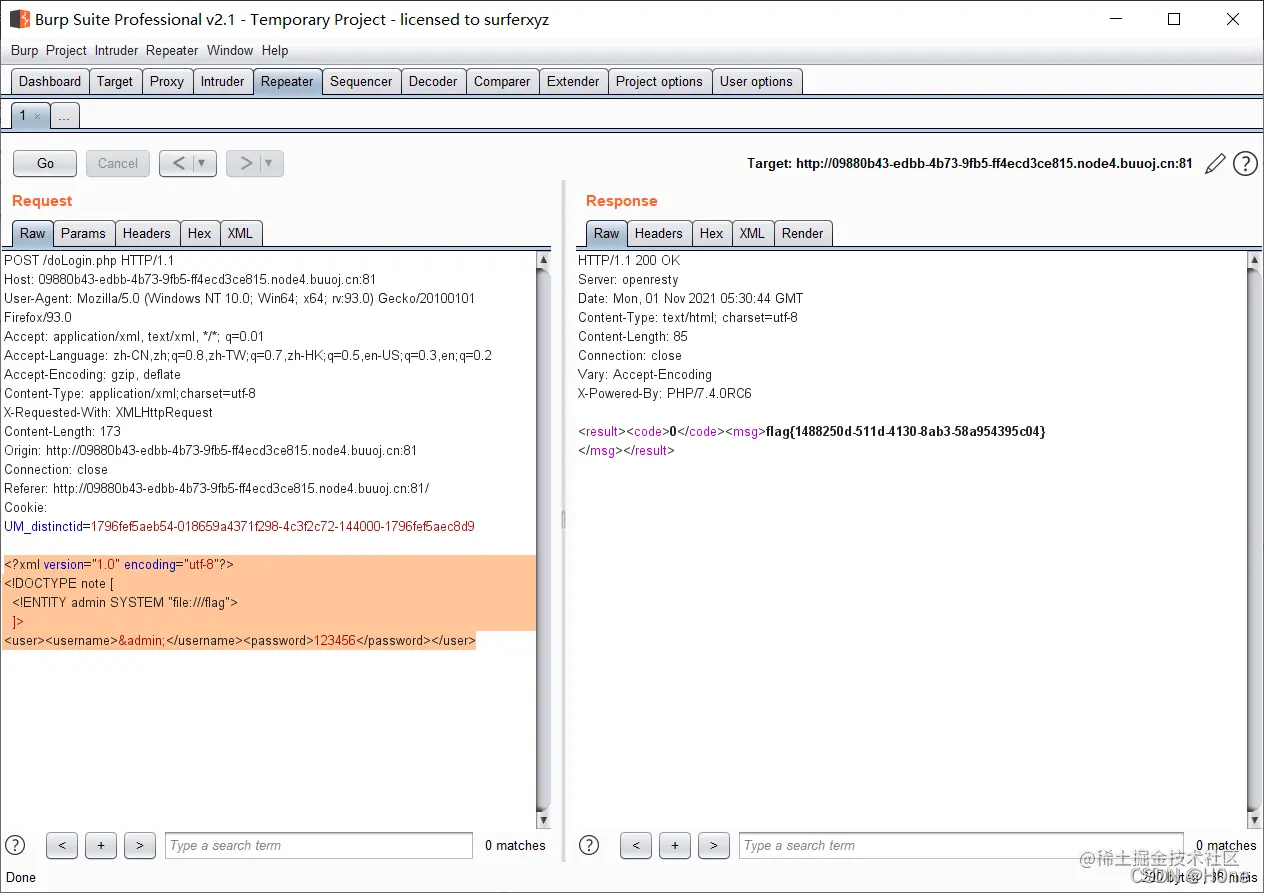Click the Burp Suite logo icon in title bar

19,19
